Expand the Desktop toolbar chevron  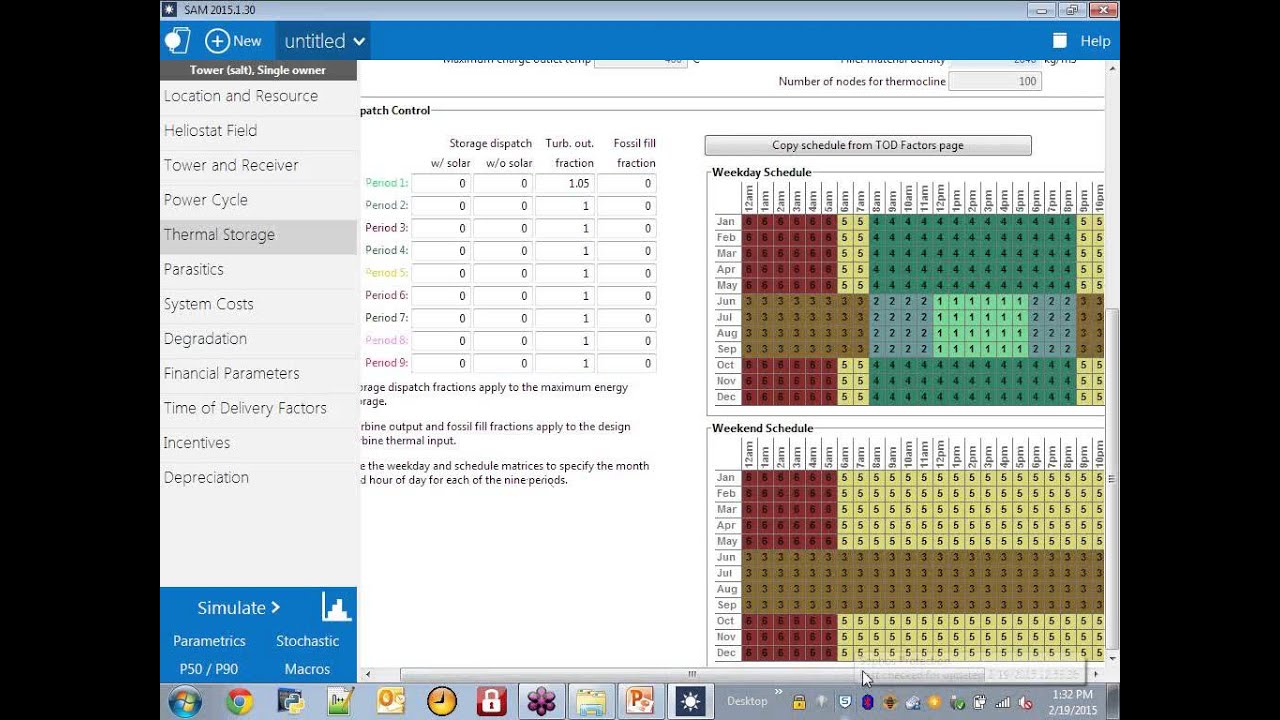(x=778, y=691)
